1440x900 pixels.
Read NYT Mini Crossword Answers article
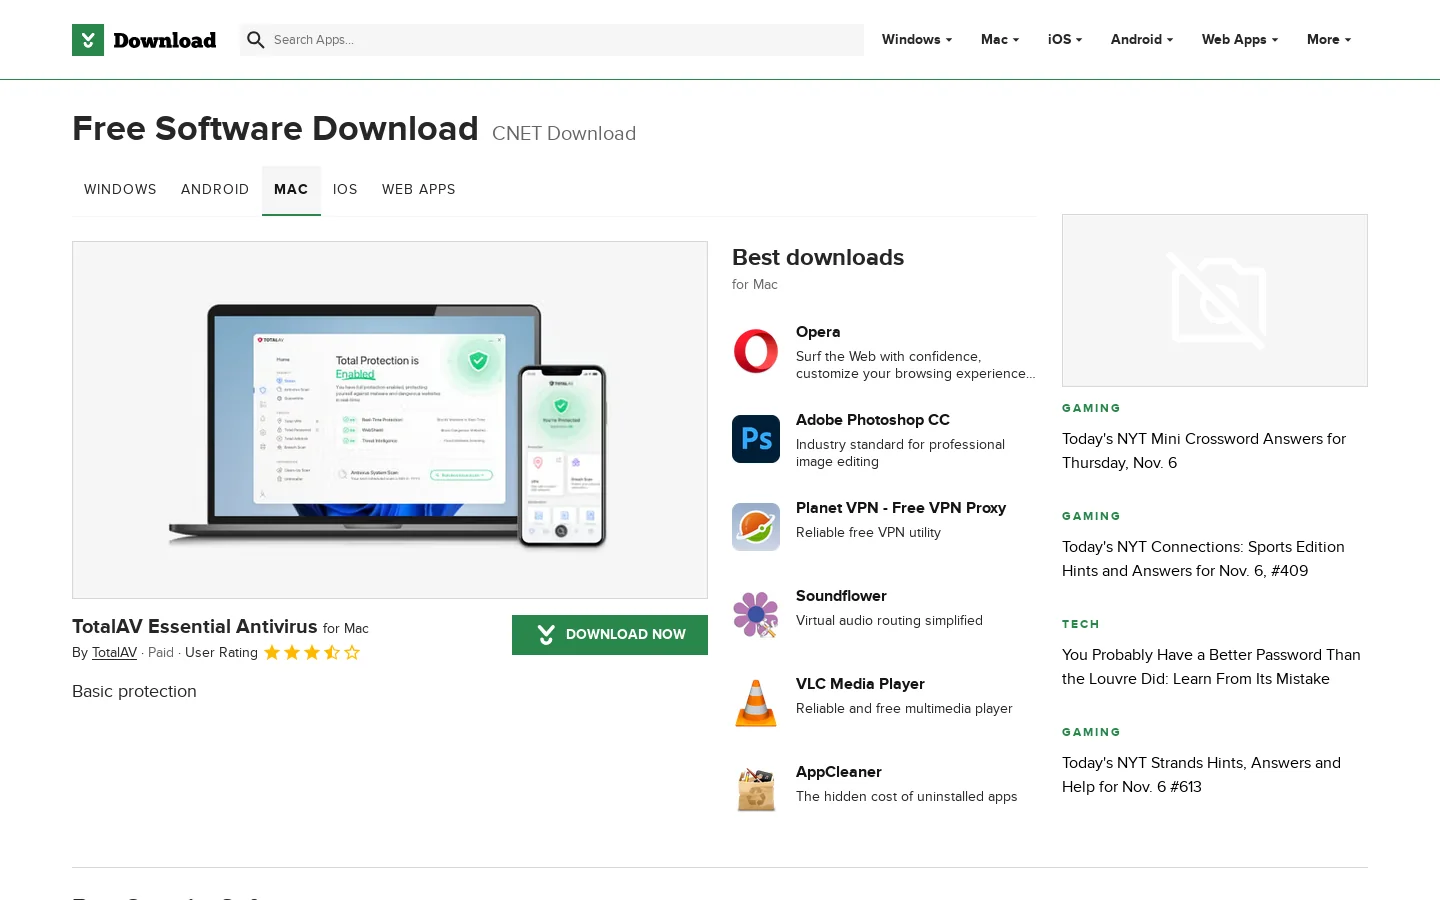[1204, 451]
